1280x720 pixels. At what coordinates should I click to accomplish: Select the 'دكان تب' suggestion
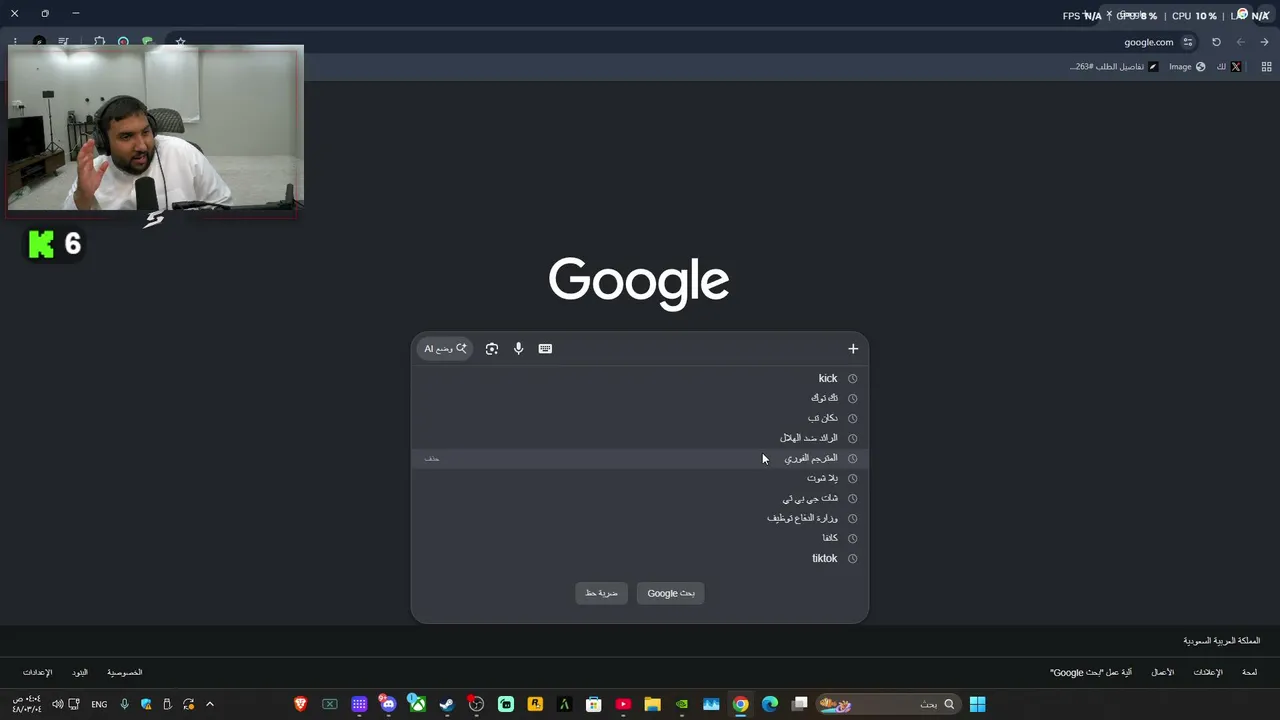640,418
